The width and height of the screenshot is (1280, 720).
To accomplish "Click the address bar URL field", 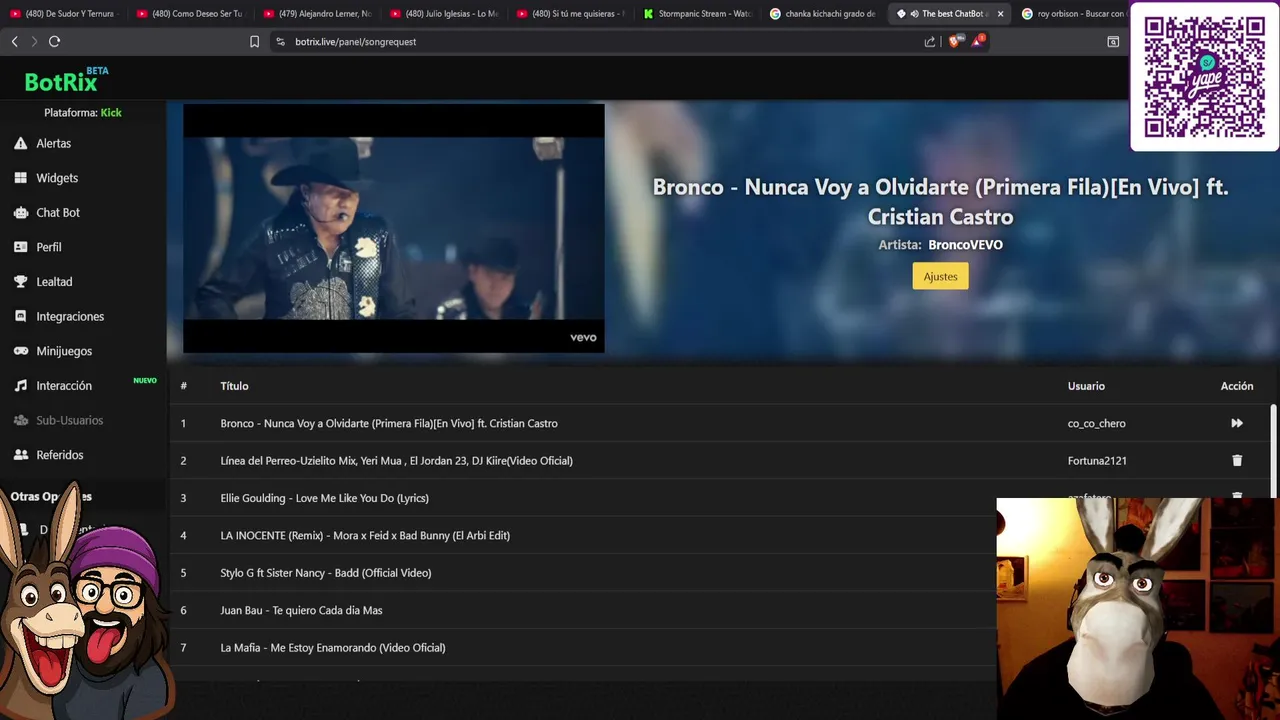I will (x=600, y=42).
